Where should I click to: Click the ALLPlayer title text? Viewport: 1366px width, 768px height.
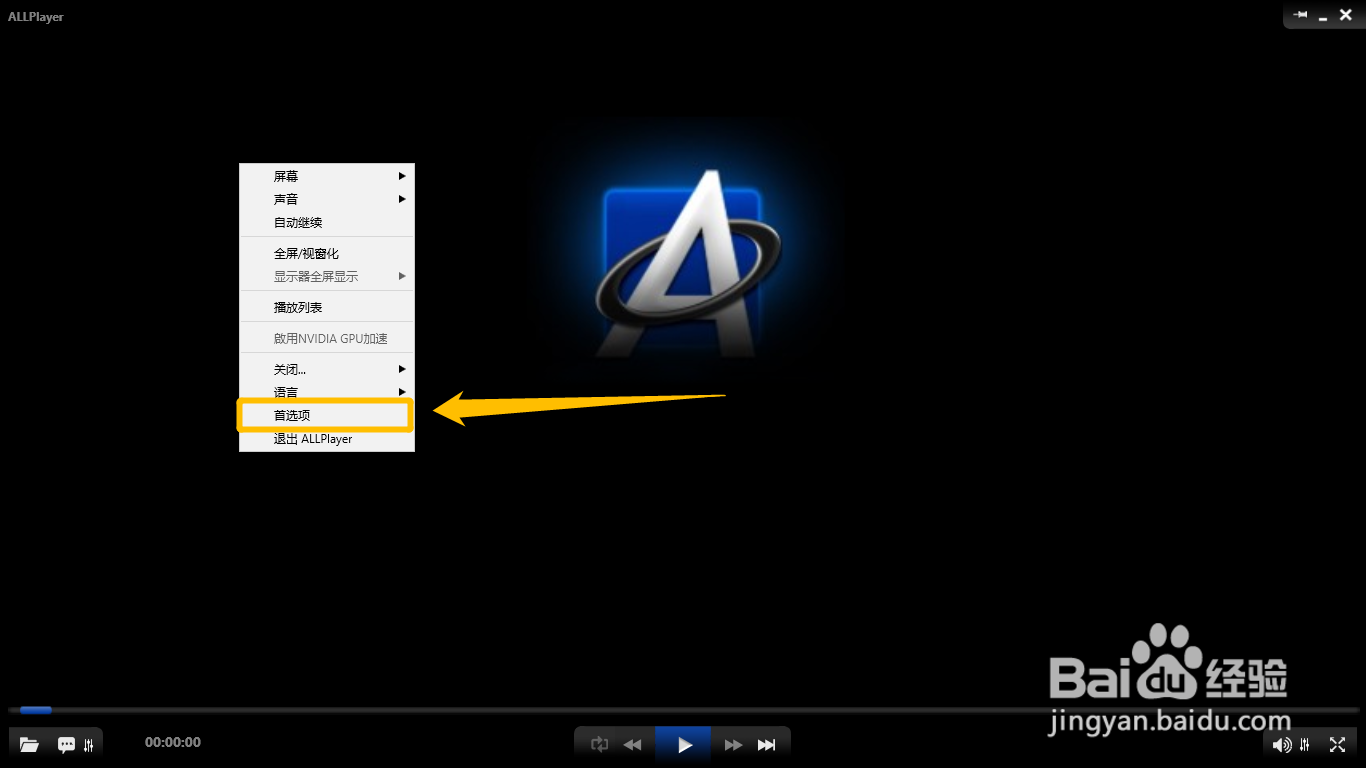click(36, 17)
